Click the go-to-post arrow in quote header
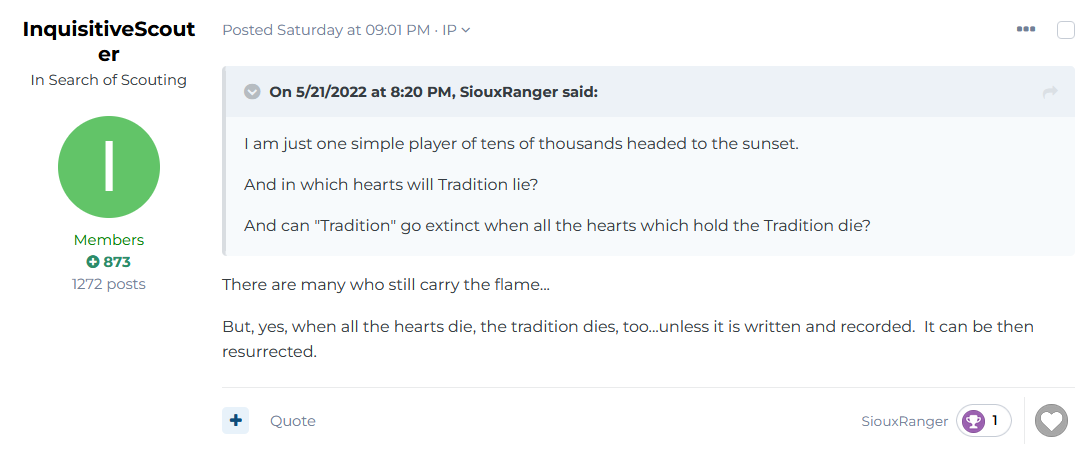The height and width of the screenshot is (450, 1075). (x=1050, y=92)
